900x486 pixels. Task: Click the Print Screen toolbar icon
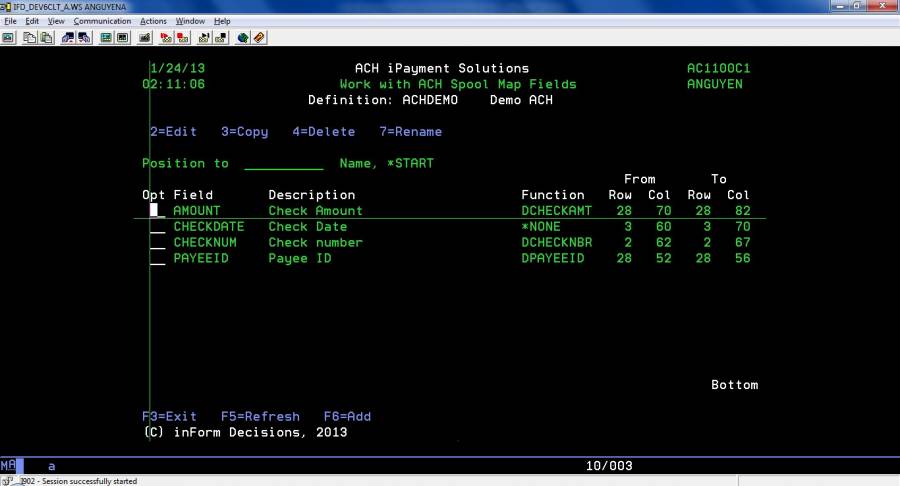point(8,38)
